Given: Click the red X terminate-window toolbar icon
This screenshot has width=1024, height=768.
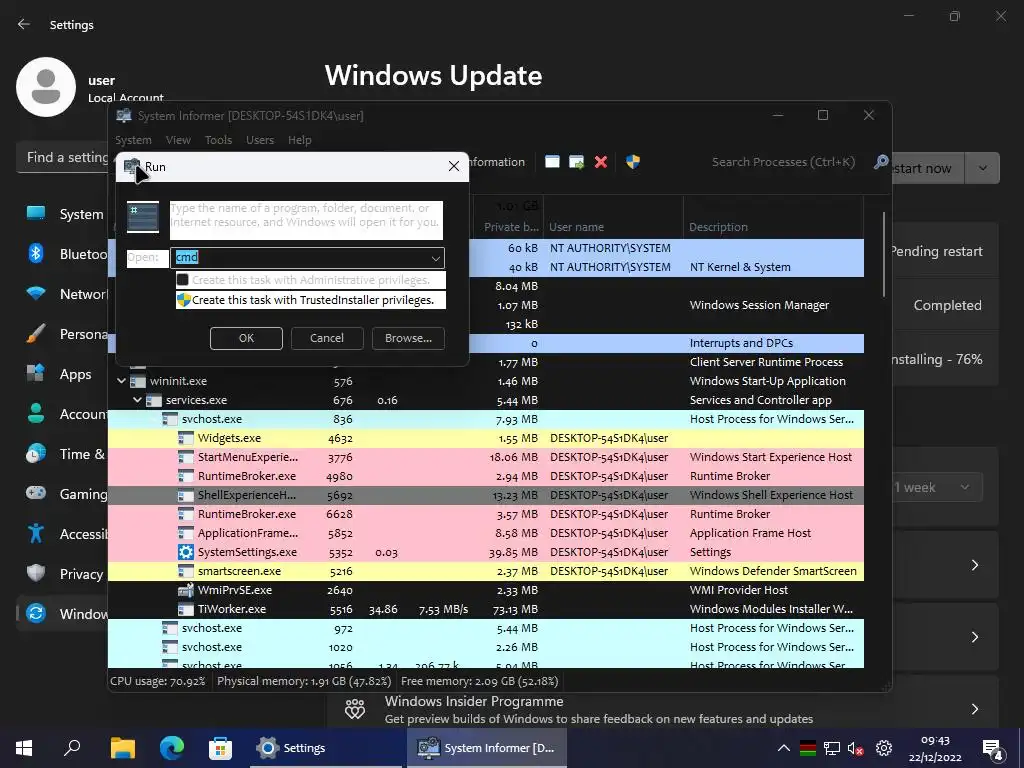Looking at the screenshot, I should coord(601,162).
